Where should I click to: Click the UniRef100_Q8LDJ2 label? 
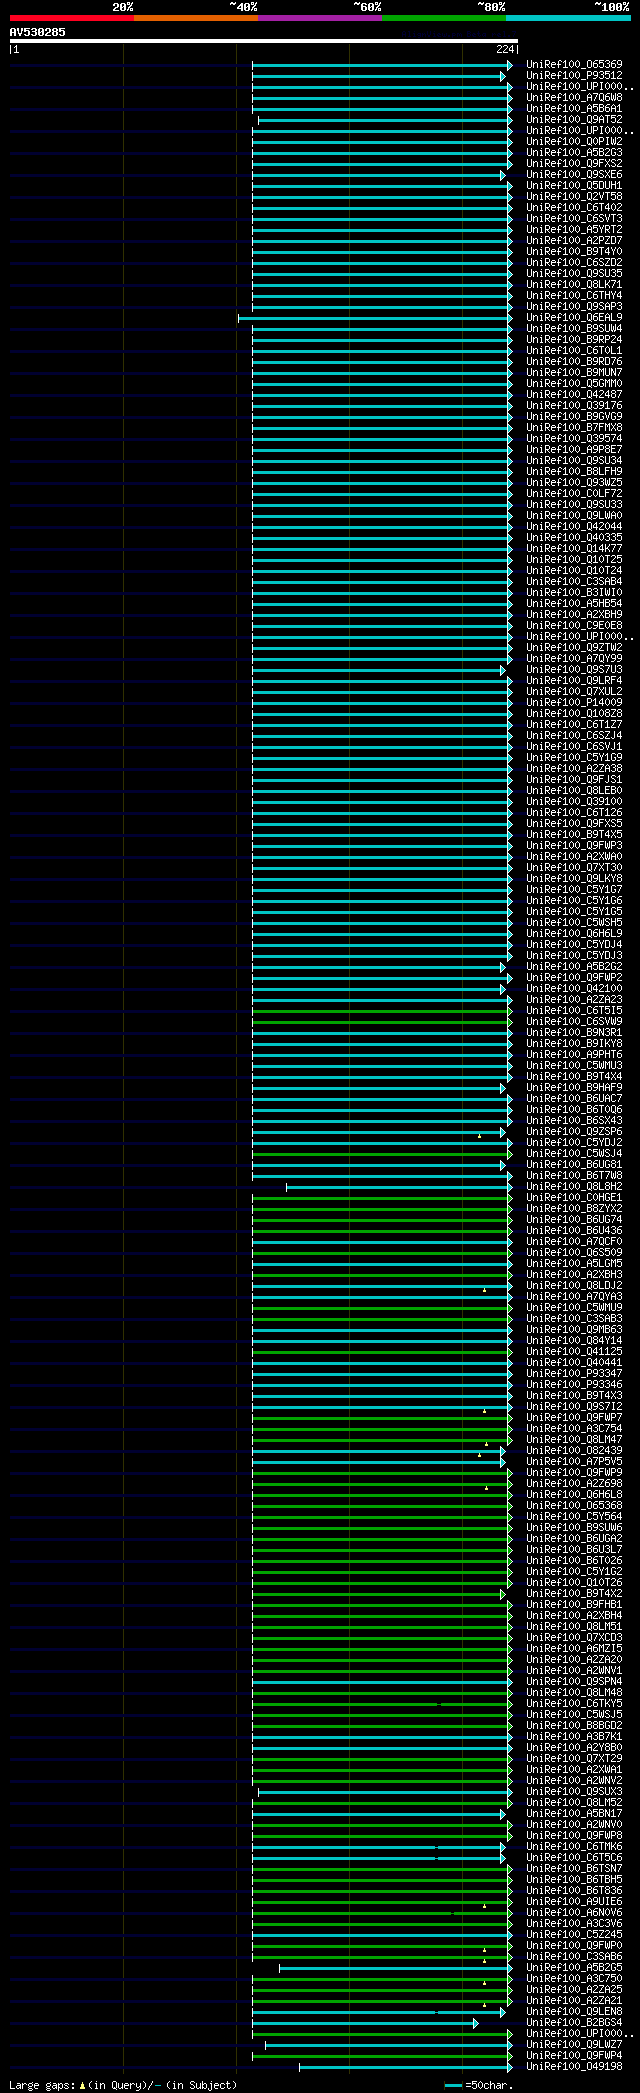coord(574,1286)
